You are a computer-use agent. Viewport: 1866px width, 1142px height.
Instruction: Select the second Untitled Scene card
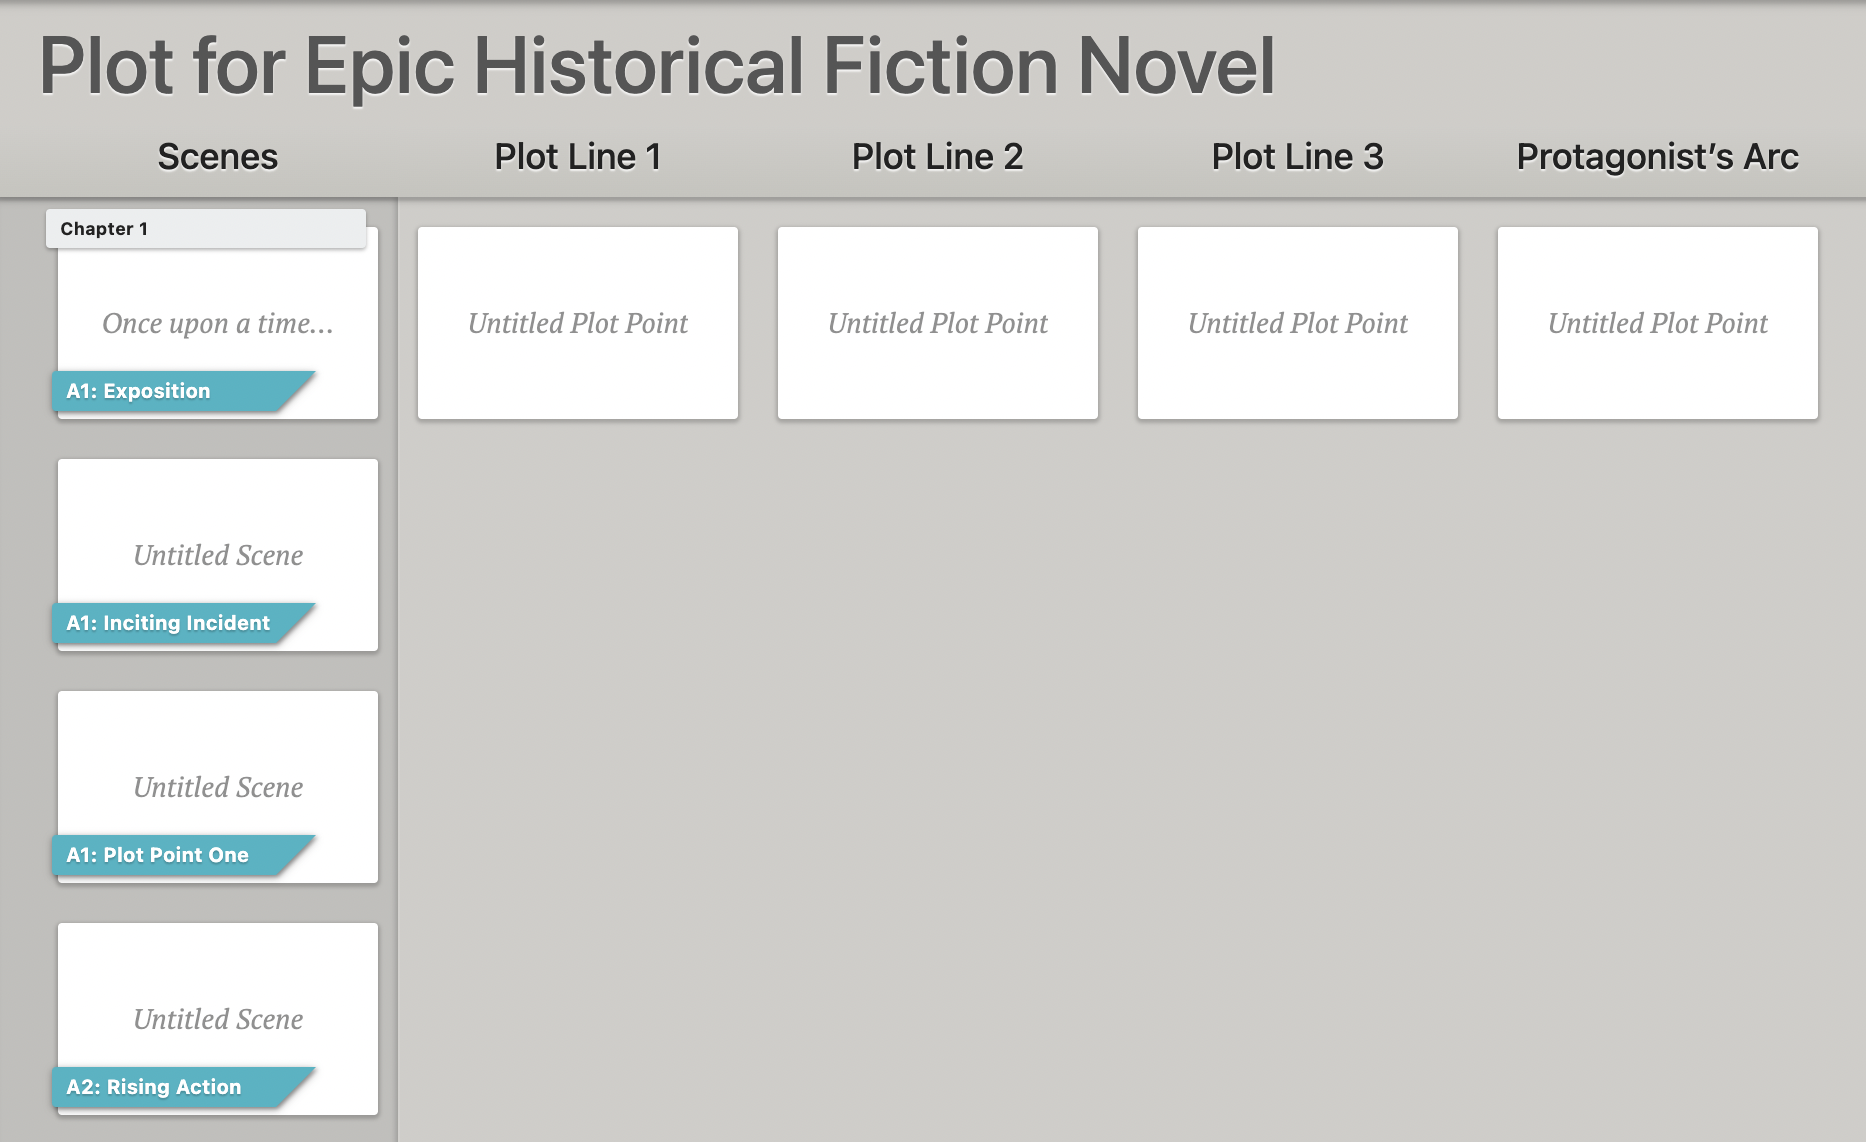pyautogui.click(x=217, y=787)
